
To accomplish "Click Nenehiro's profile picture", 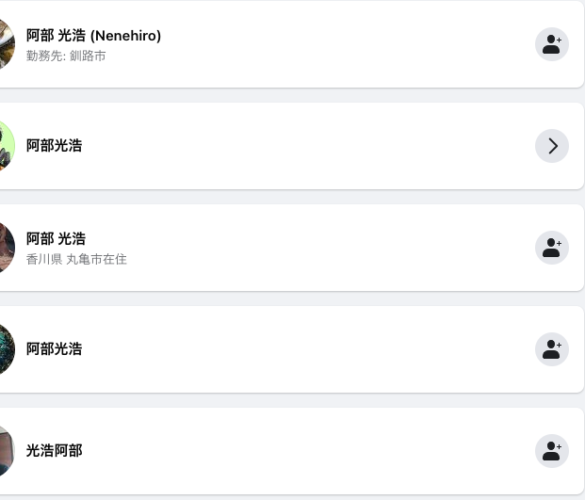I will pyautogui.click(x=7, y=44).
